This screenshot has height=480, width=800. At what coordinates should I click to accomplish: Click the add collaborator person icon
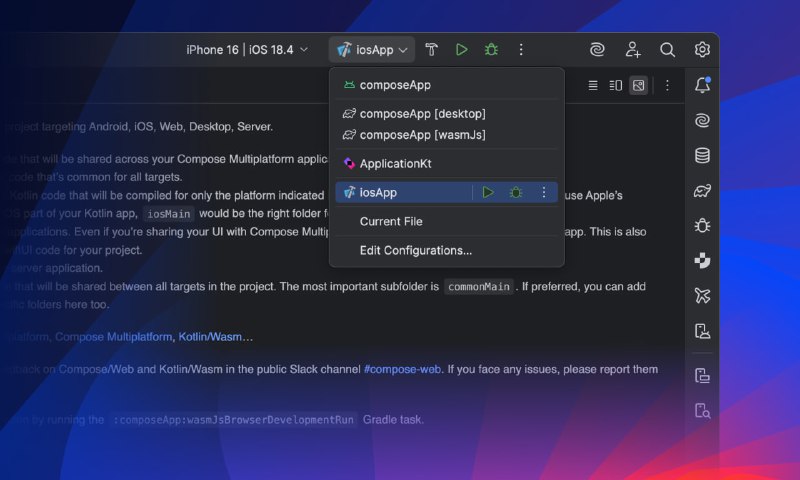pyautogui.click(x=633, y=49)
